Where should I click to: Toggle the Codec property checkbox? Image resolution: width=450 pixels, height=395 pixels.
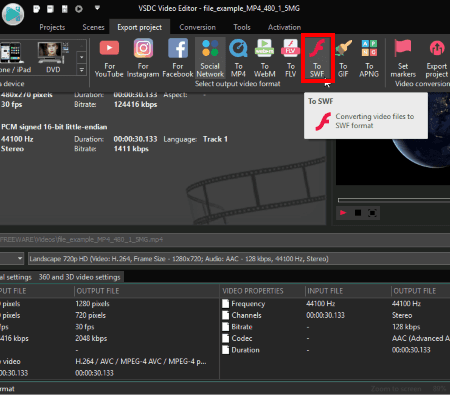coord(226,338)
